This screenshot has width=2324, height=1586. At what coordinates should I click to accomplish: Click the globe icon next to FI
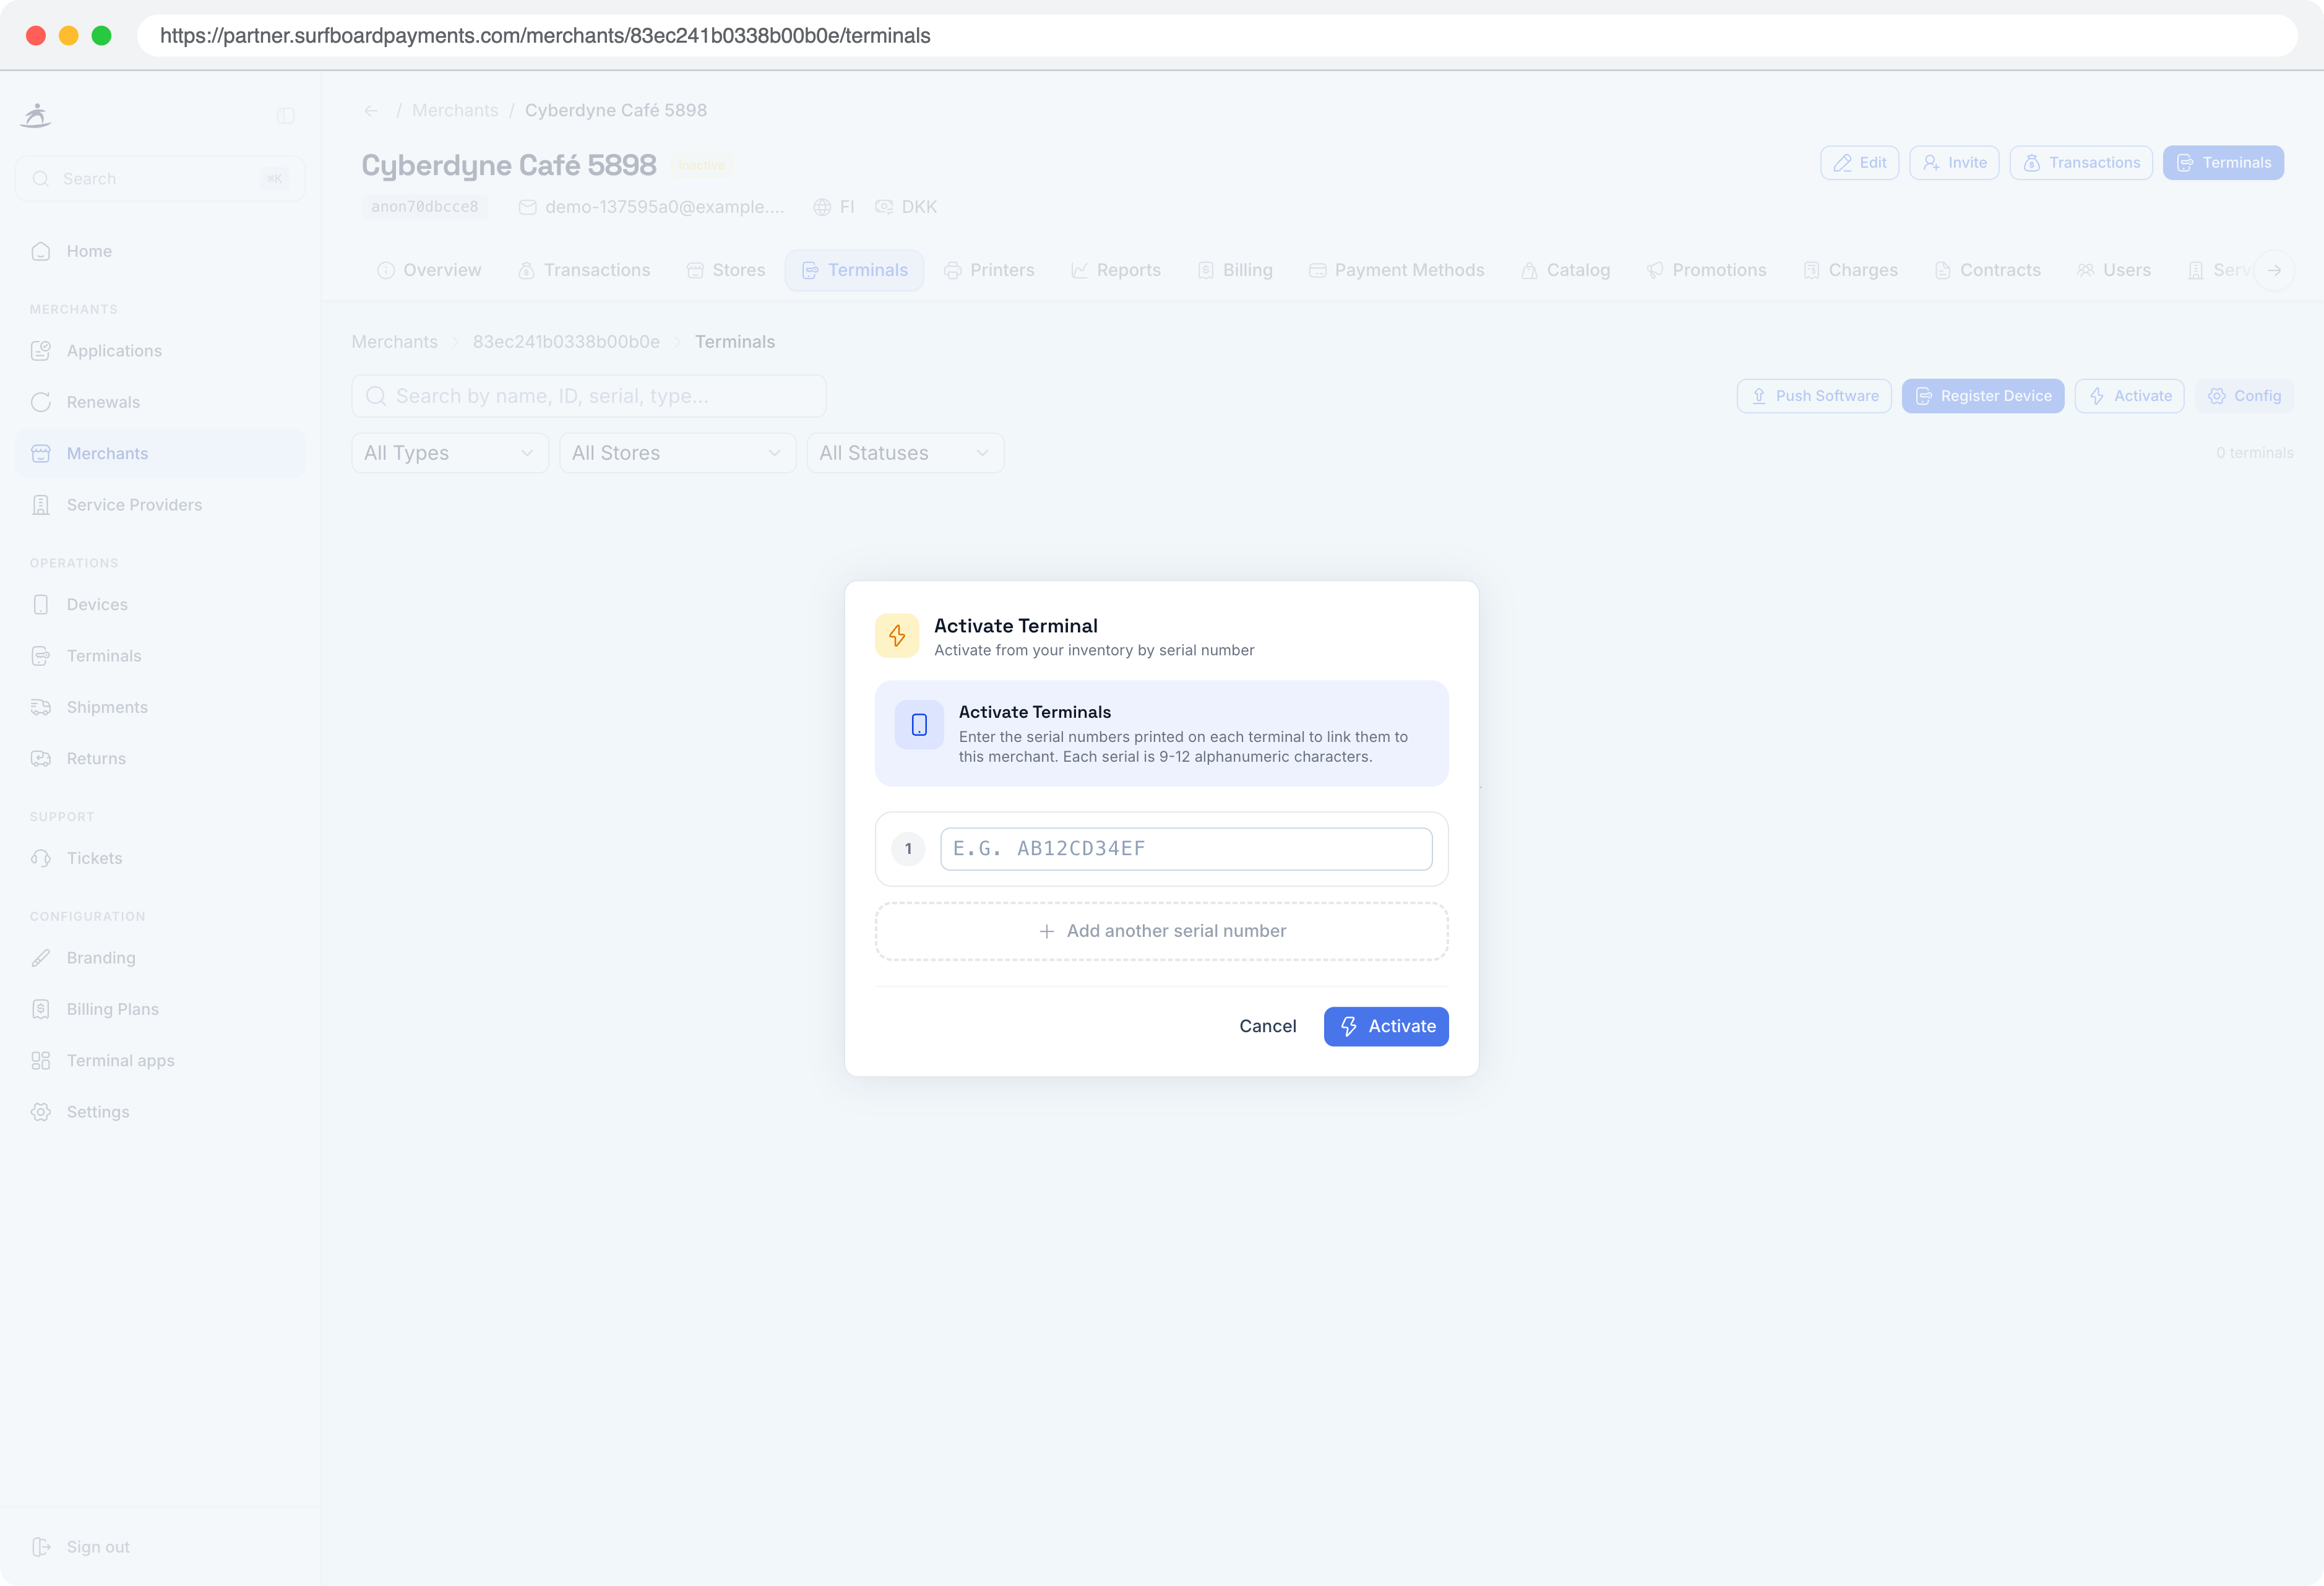click(822, 207)
